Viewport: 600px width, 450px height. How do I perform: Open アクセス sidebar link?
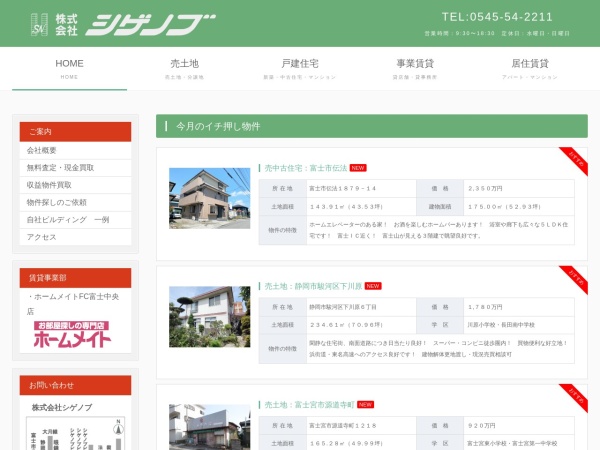point(75,237)
